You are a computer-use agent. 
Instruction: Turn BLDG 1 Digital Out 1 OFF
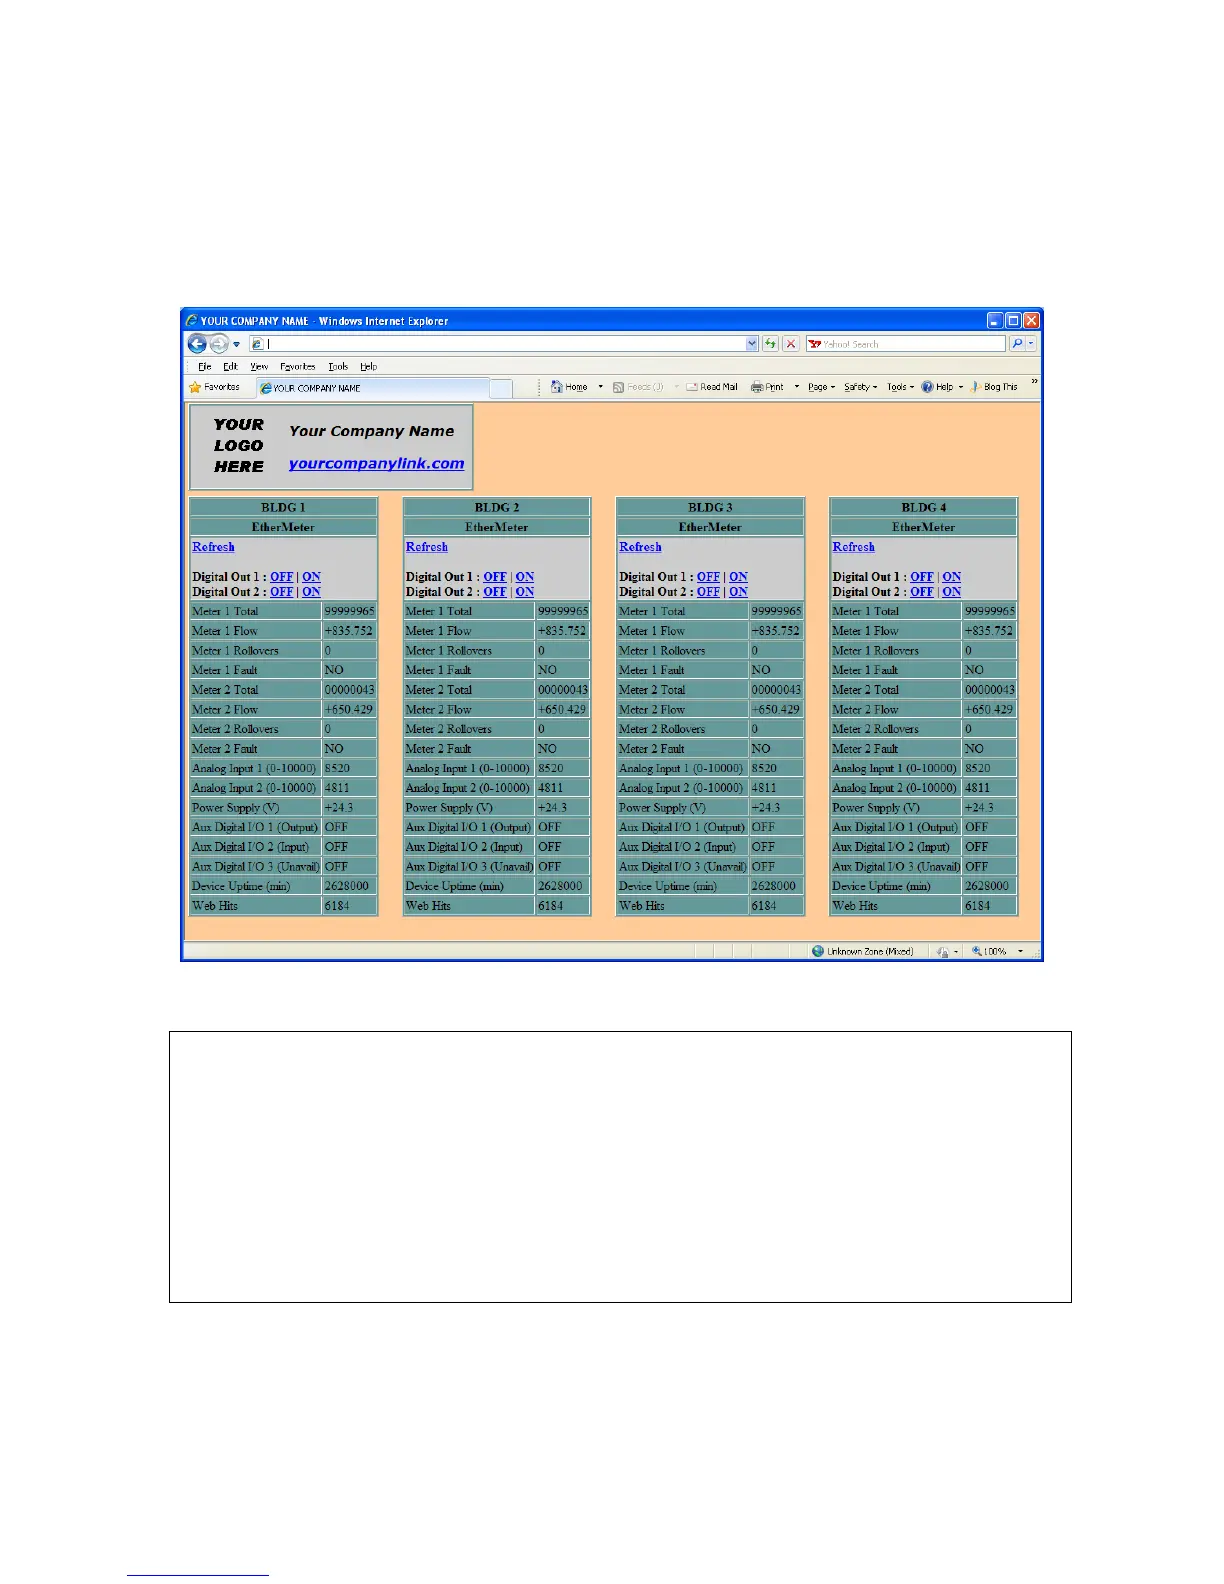[x=281, y=577]
